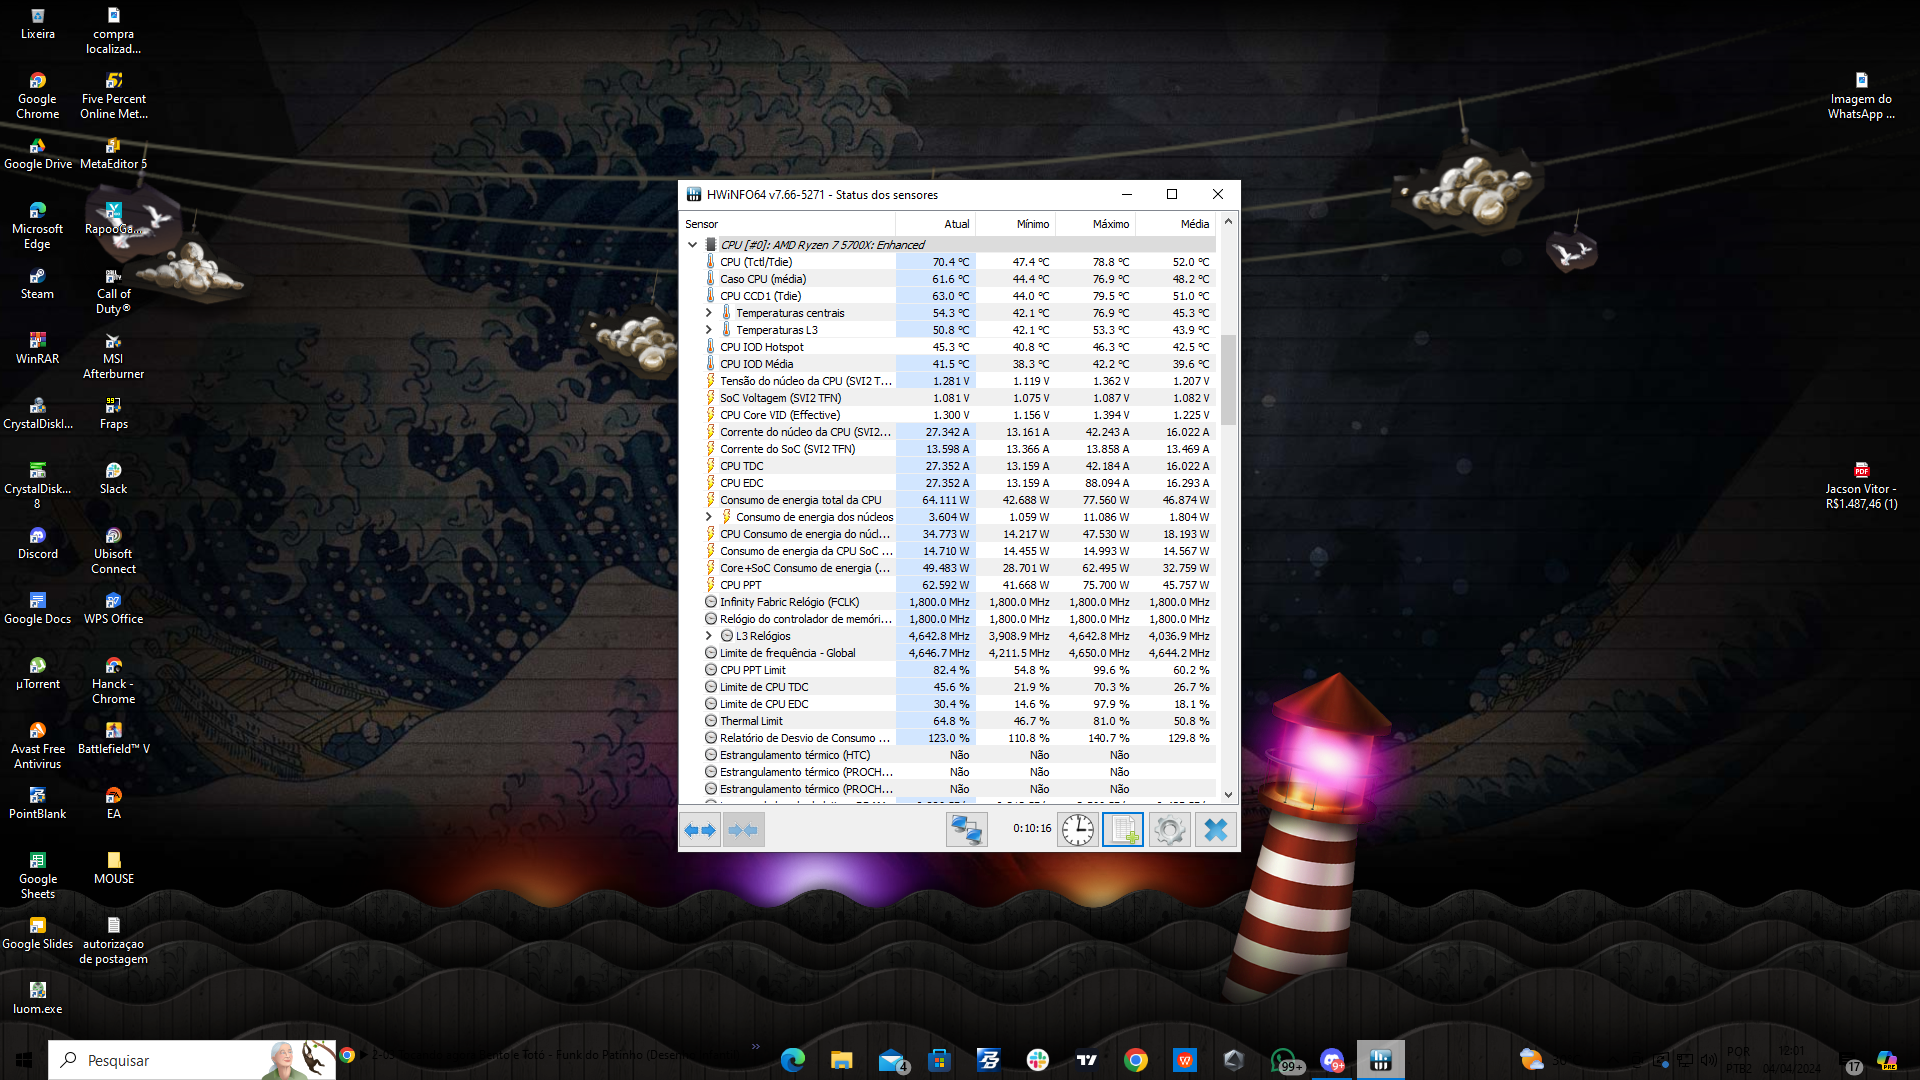
Task: Open Discord desktop shortcut
Action: [x=38, y=544]
